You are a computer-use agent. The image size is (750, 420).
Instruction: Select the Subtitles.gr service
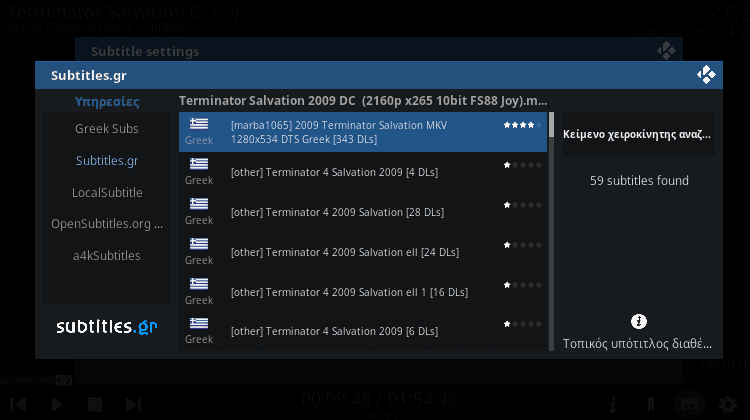(x=107, y=160)
